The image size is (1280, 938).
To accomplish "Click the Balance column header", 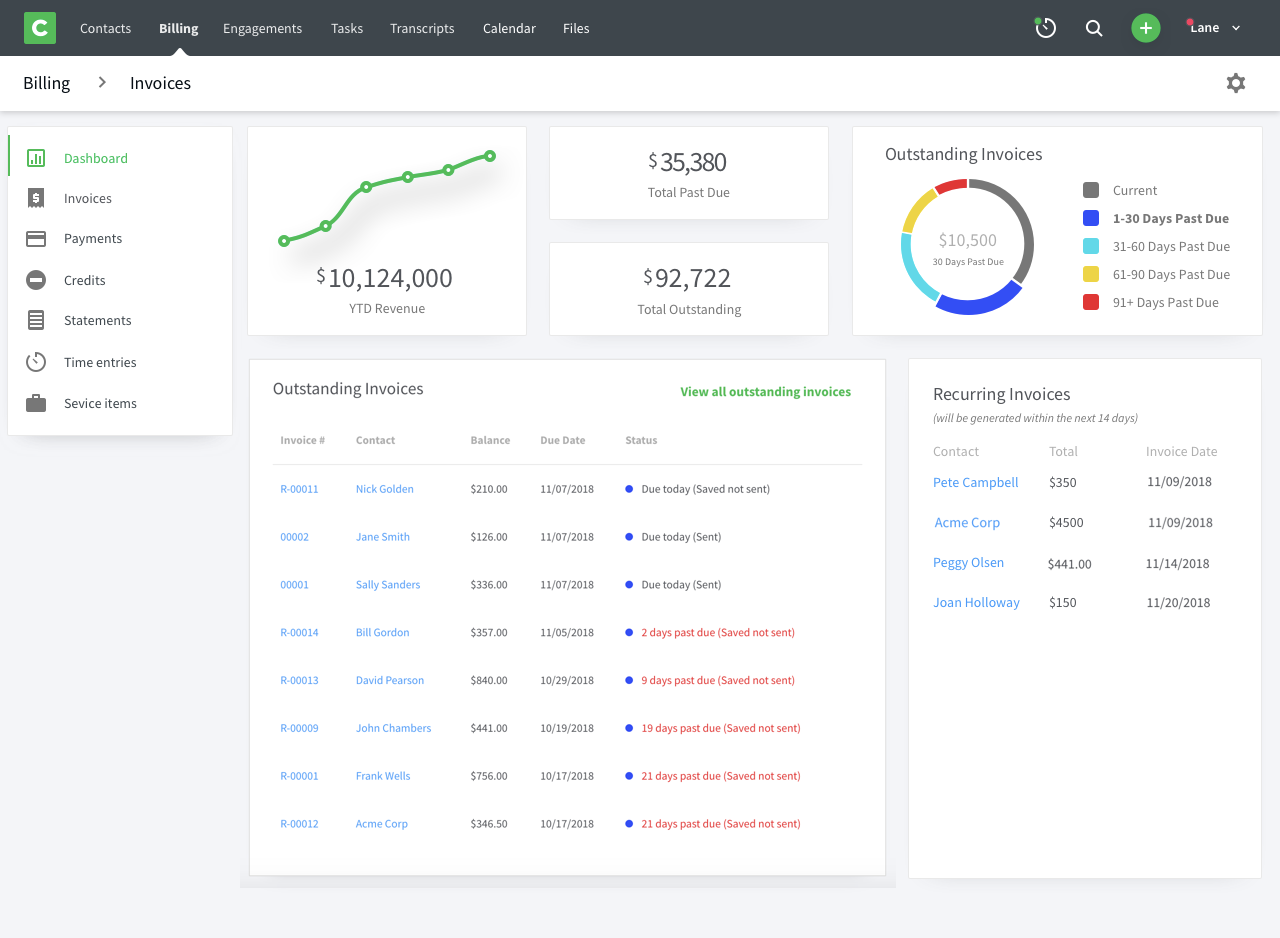I will (x=490, y=440).
